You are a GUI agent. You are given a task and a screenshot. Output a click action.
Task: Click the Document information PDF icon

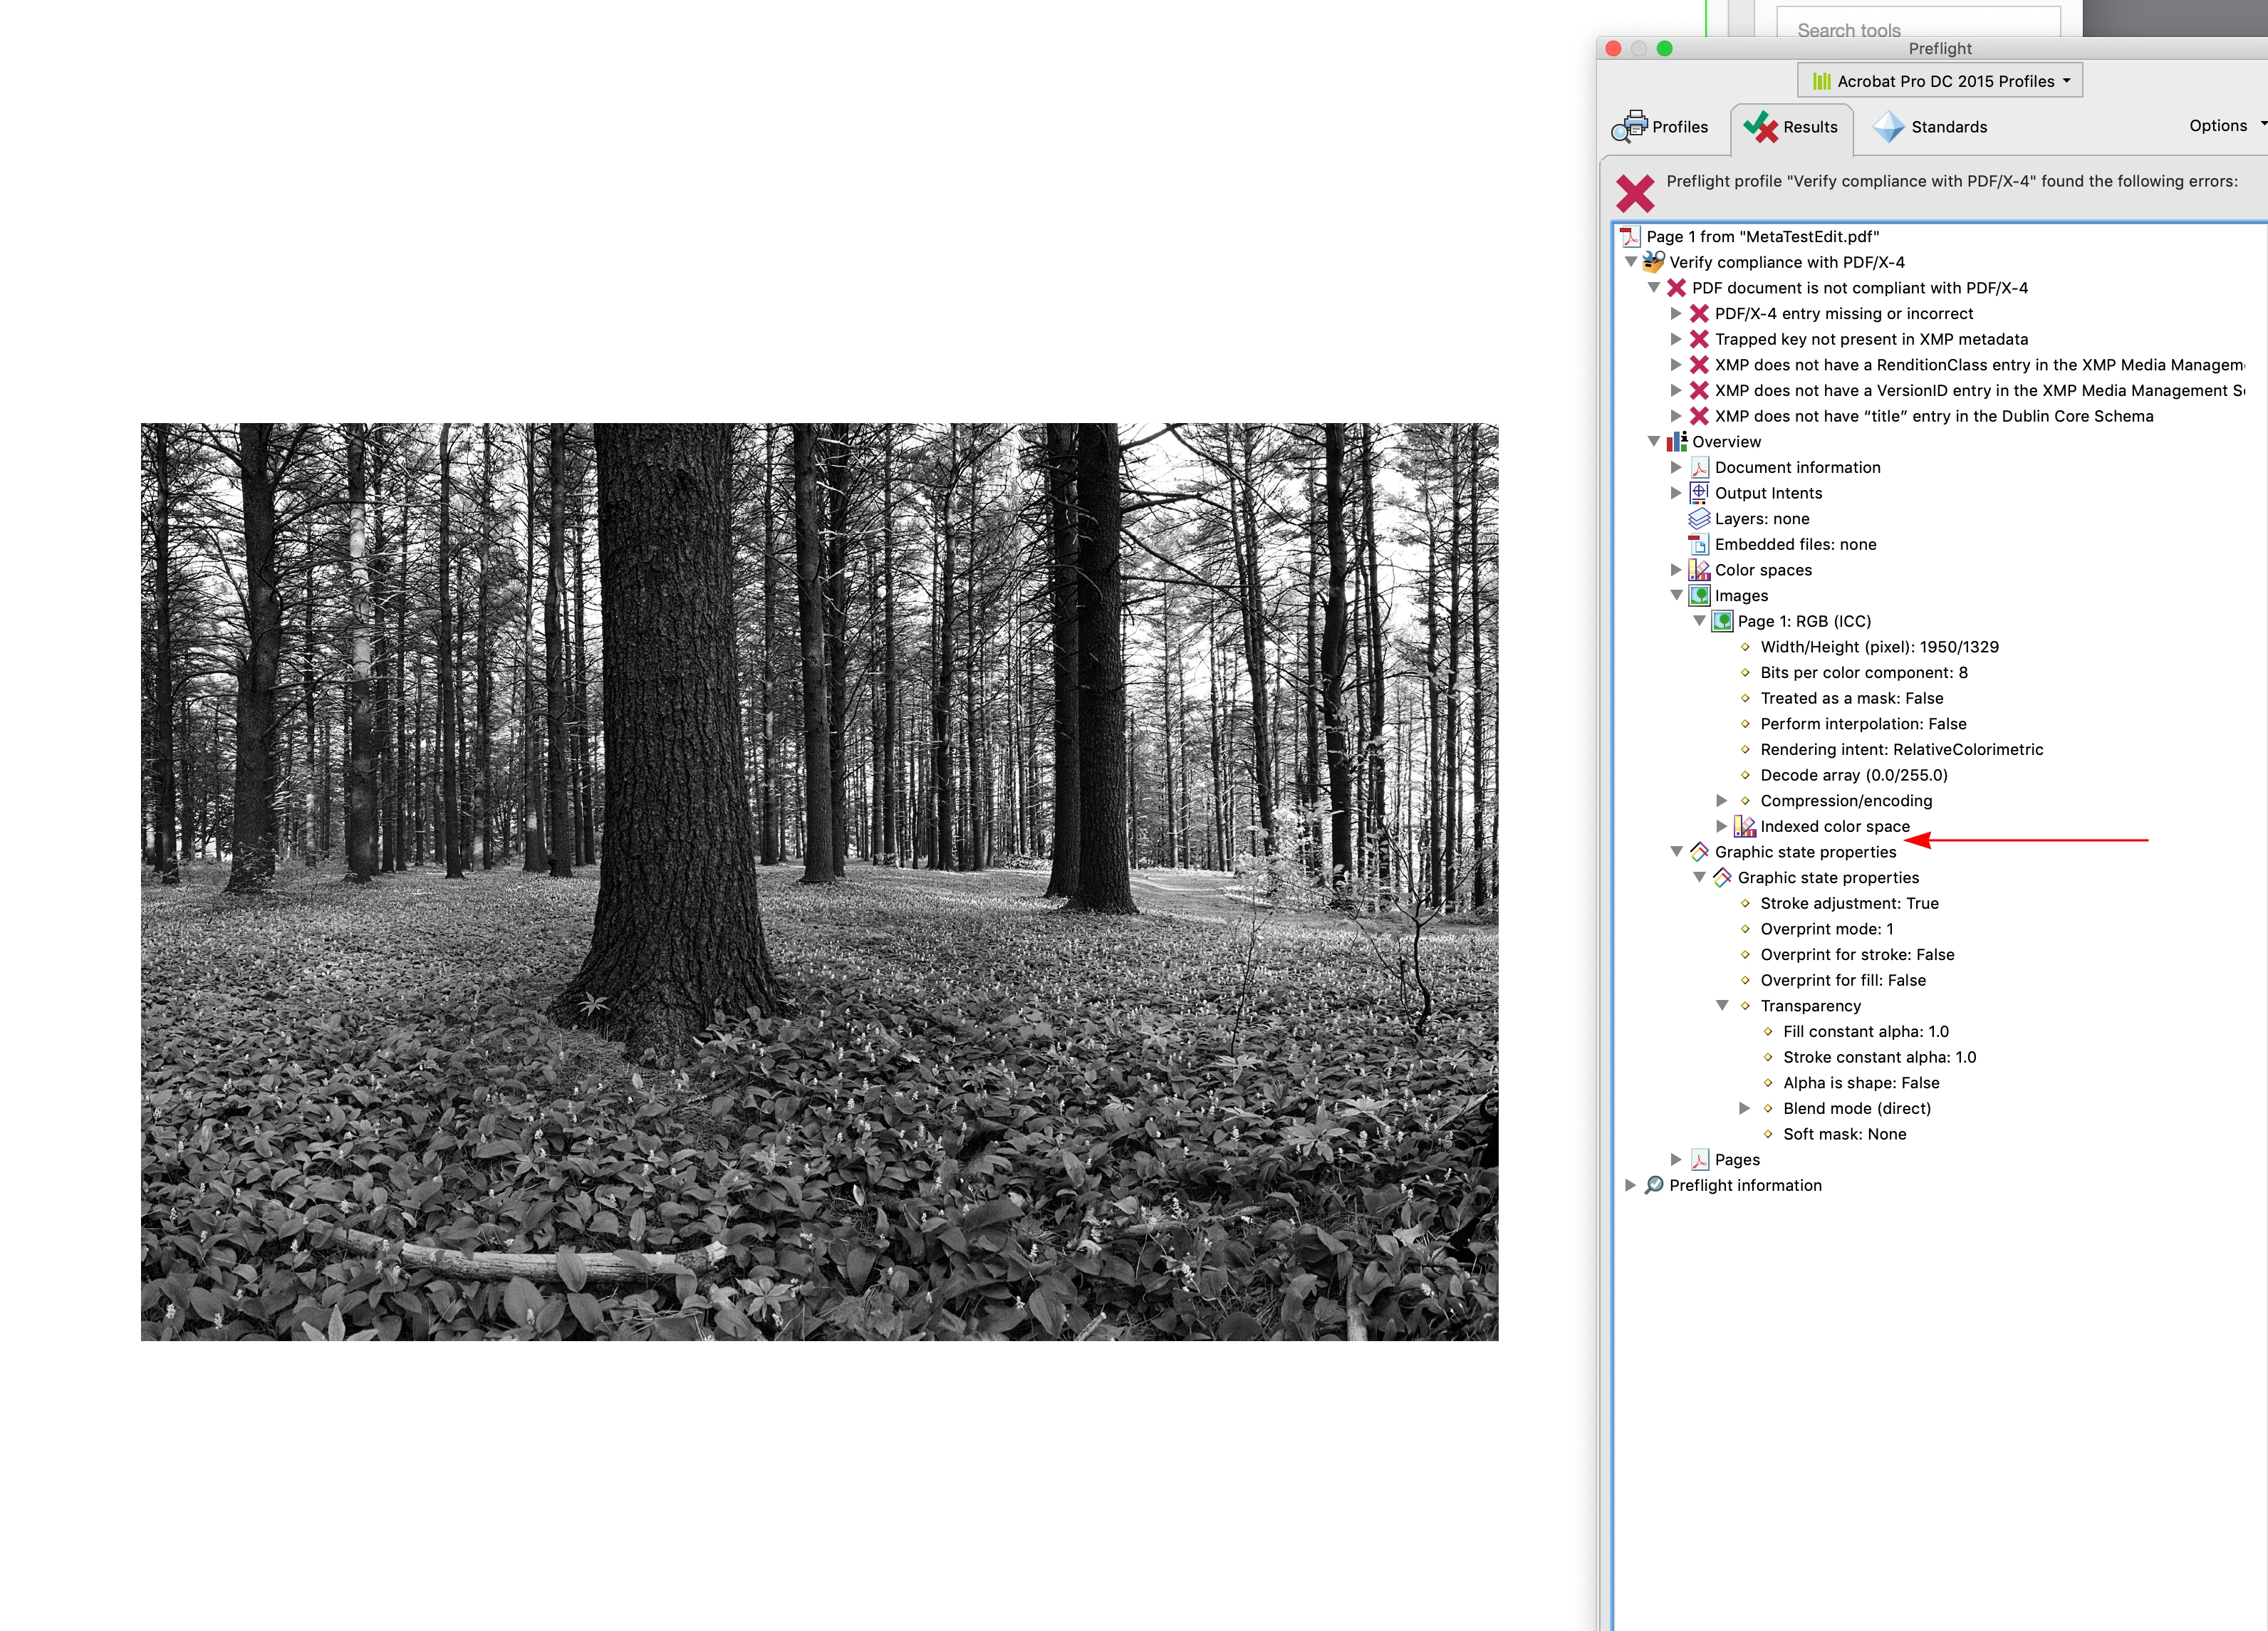[x=1699, y=467]
